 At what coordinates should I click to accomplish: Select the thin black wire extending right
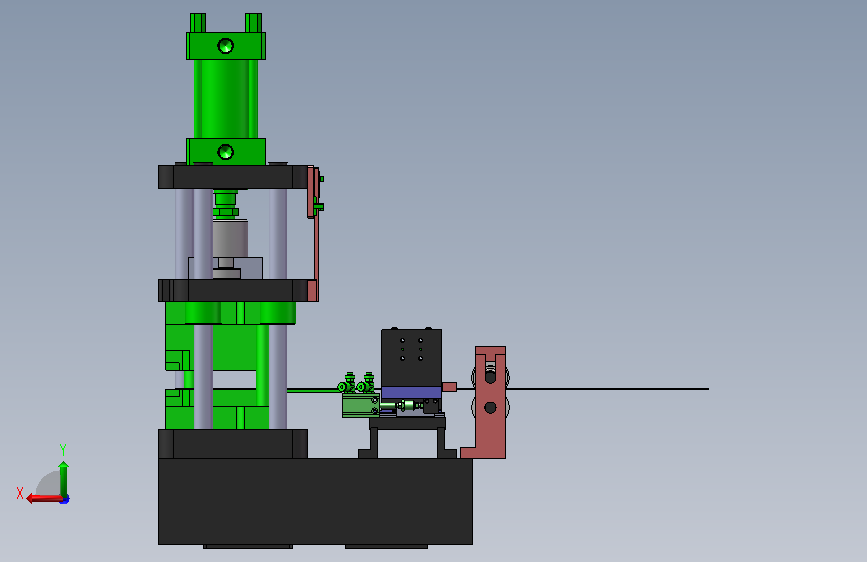[607, 389]
